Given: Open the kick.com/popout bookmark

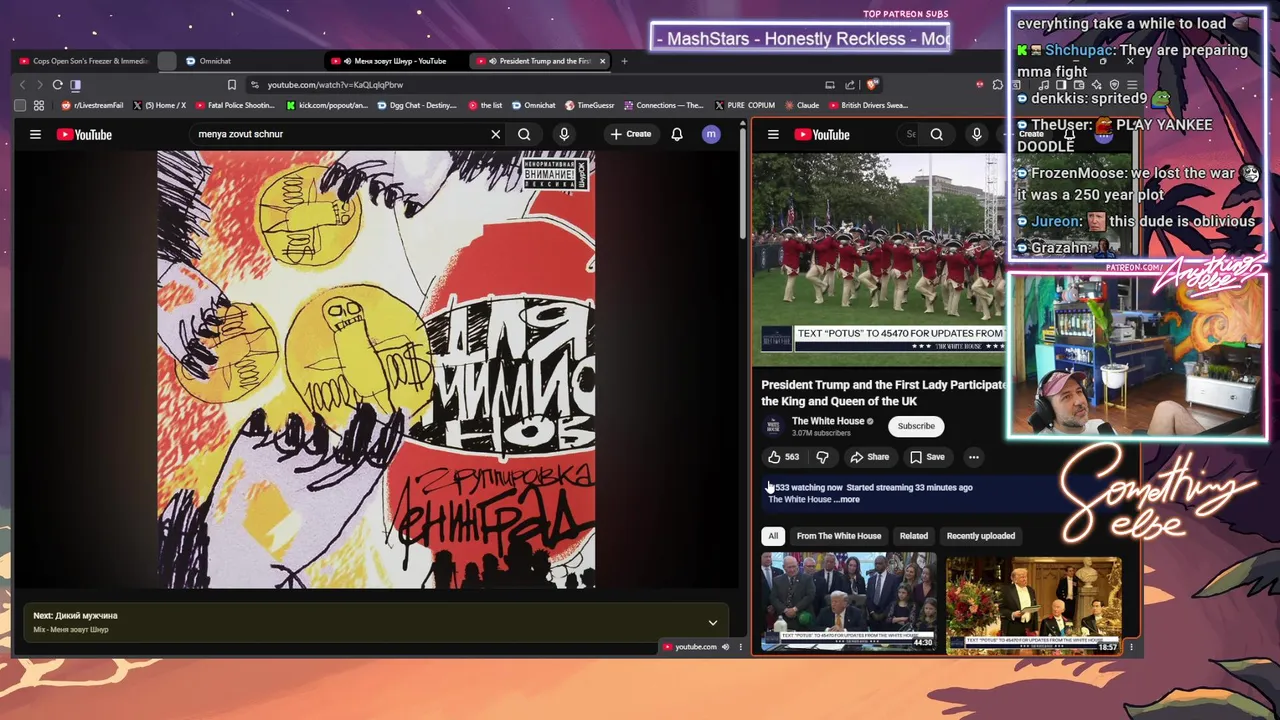Looking at the screenshot, I should [x=327, y=105].
